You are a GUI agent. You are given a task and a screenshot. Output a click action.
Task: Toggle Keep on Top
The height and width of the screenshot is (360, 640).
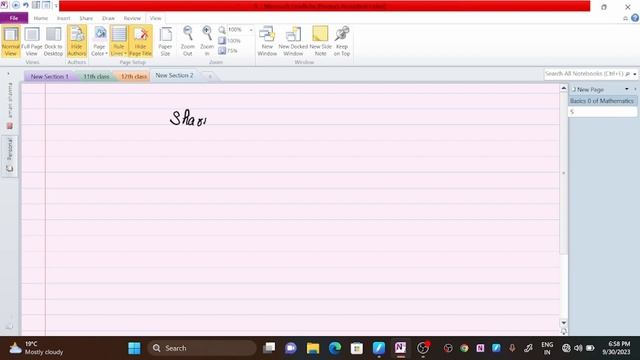[342, 41]
